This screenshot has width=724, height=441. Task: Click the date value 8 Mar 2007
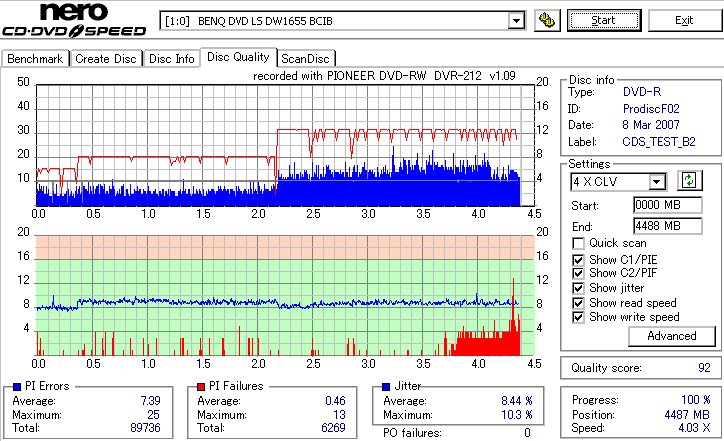click(651, 125)
